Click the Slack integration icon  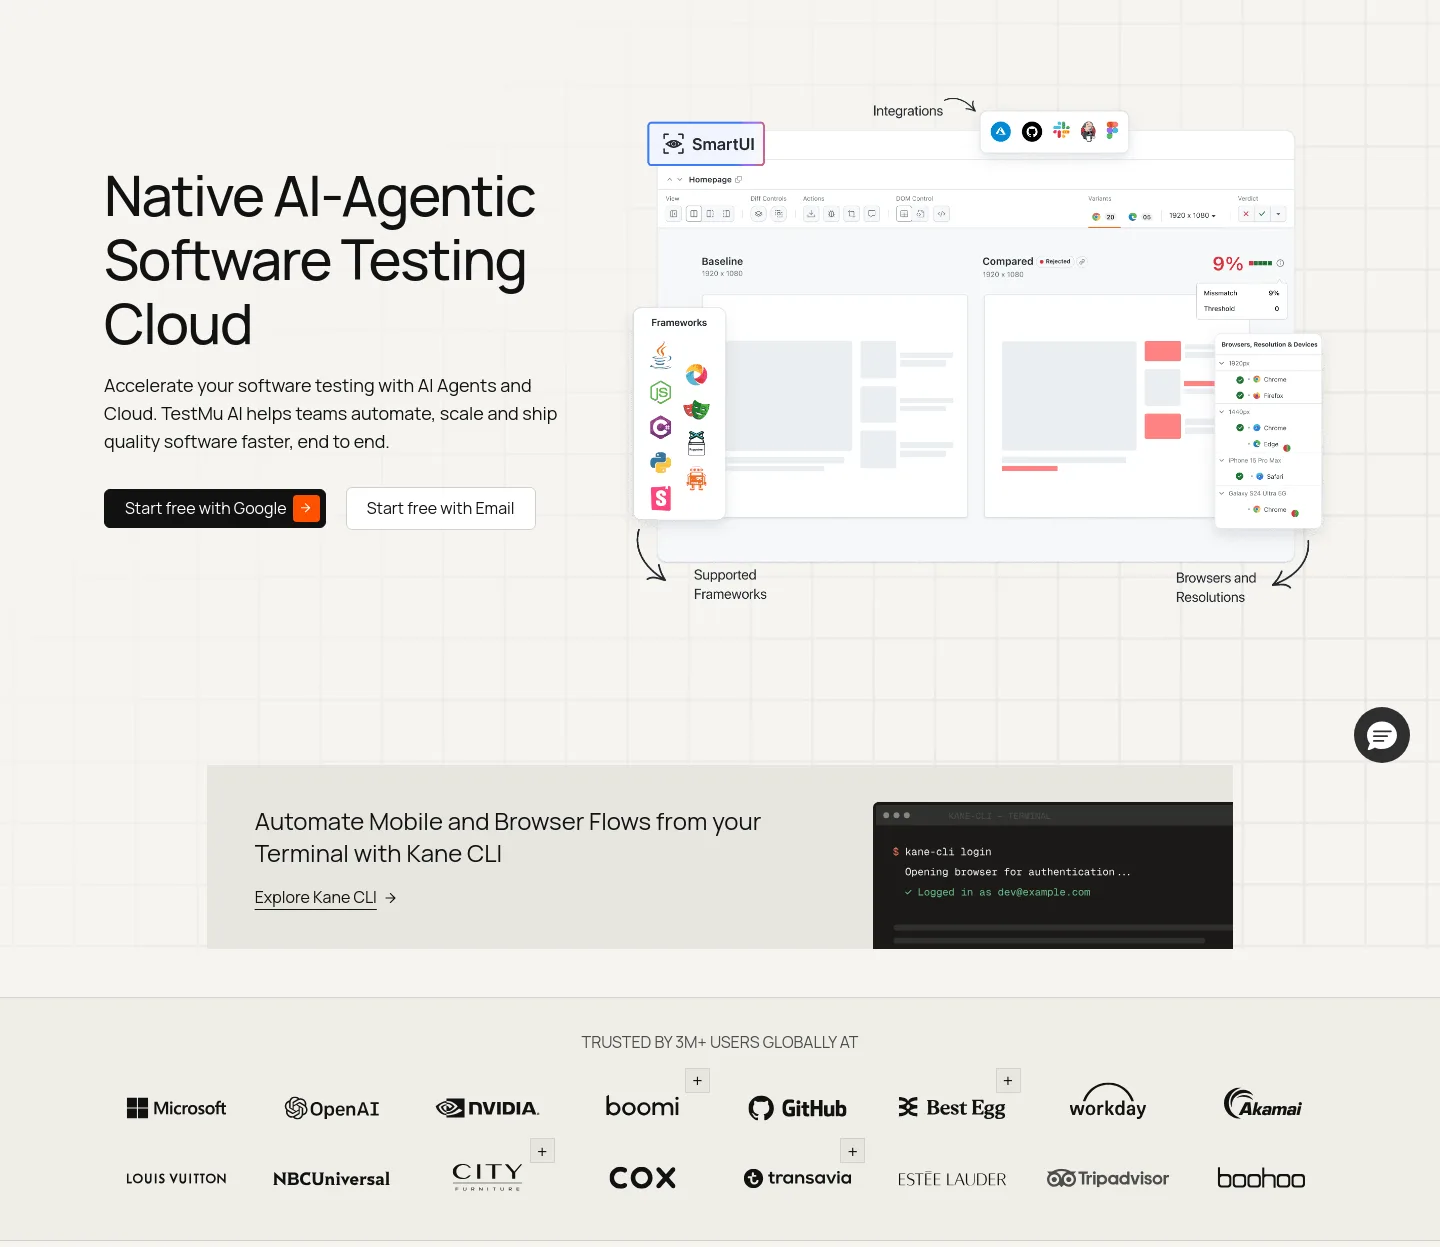point(1061,131)
